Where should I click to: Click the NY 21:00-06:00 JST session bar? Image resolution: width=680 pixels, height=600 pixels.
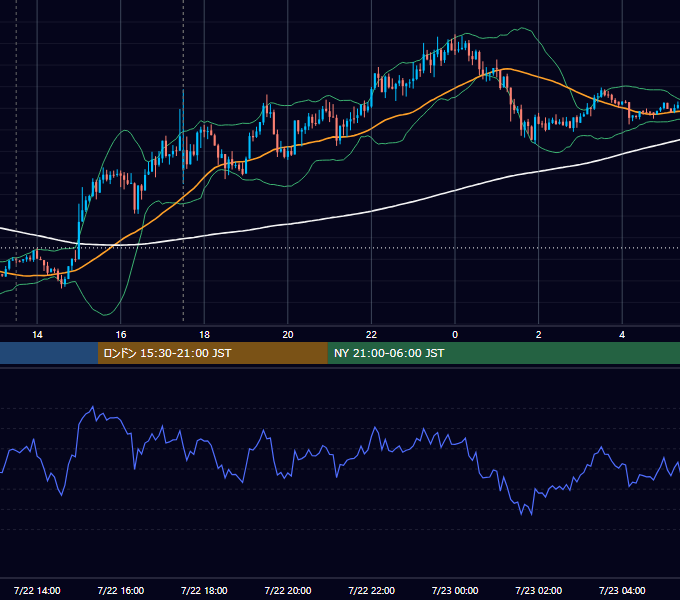coord(503,353)
